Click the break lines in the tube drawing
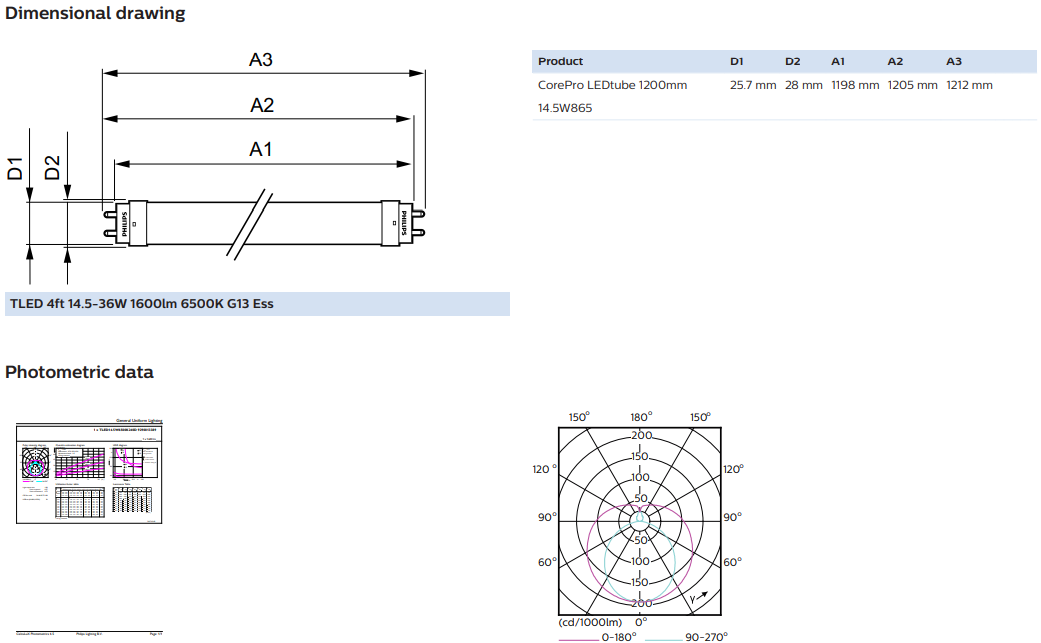The width and height of the screenshot is (1041, 643). 250,224
